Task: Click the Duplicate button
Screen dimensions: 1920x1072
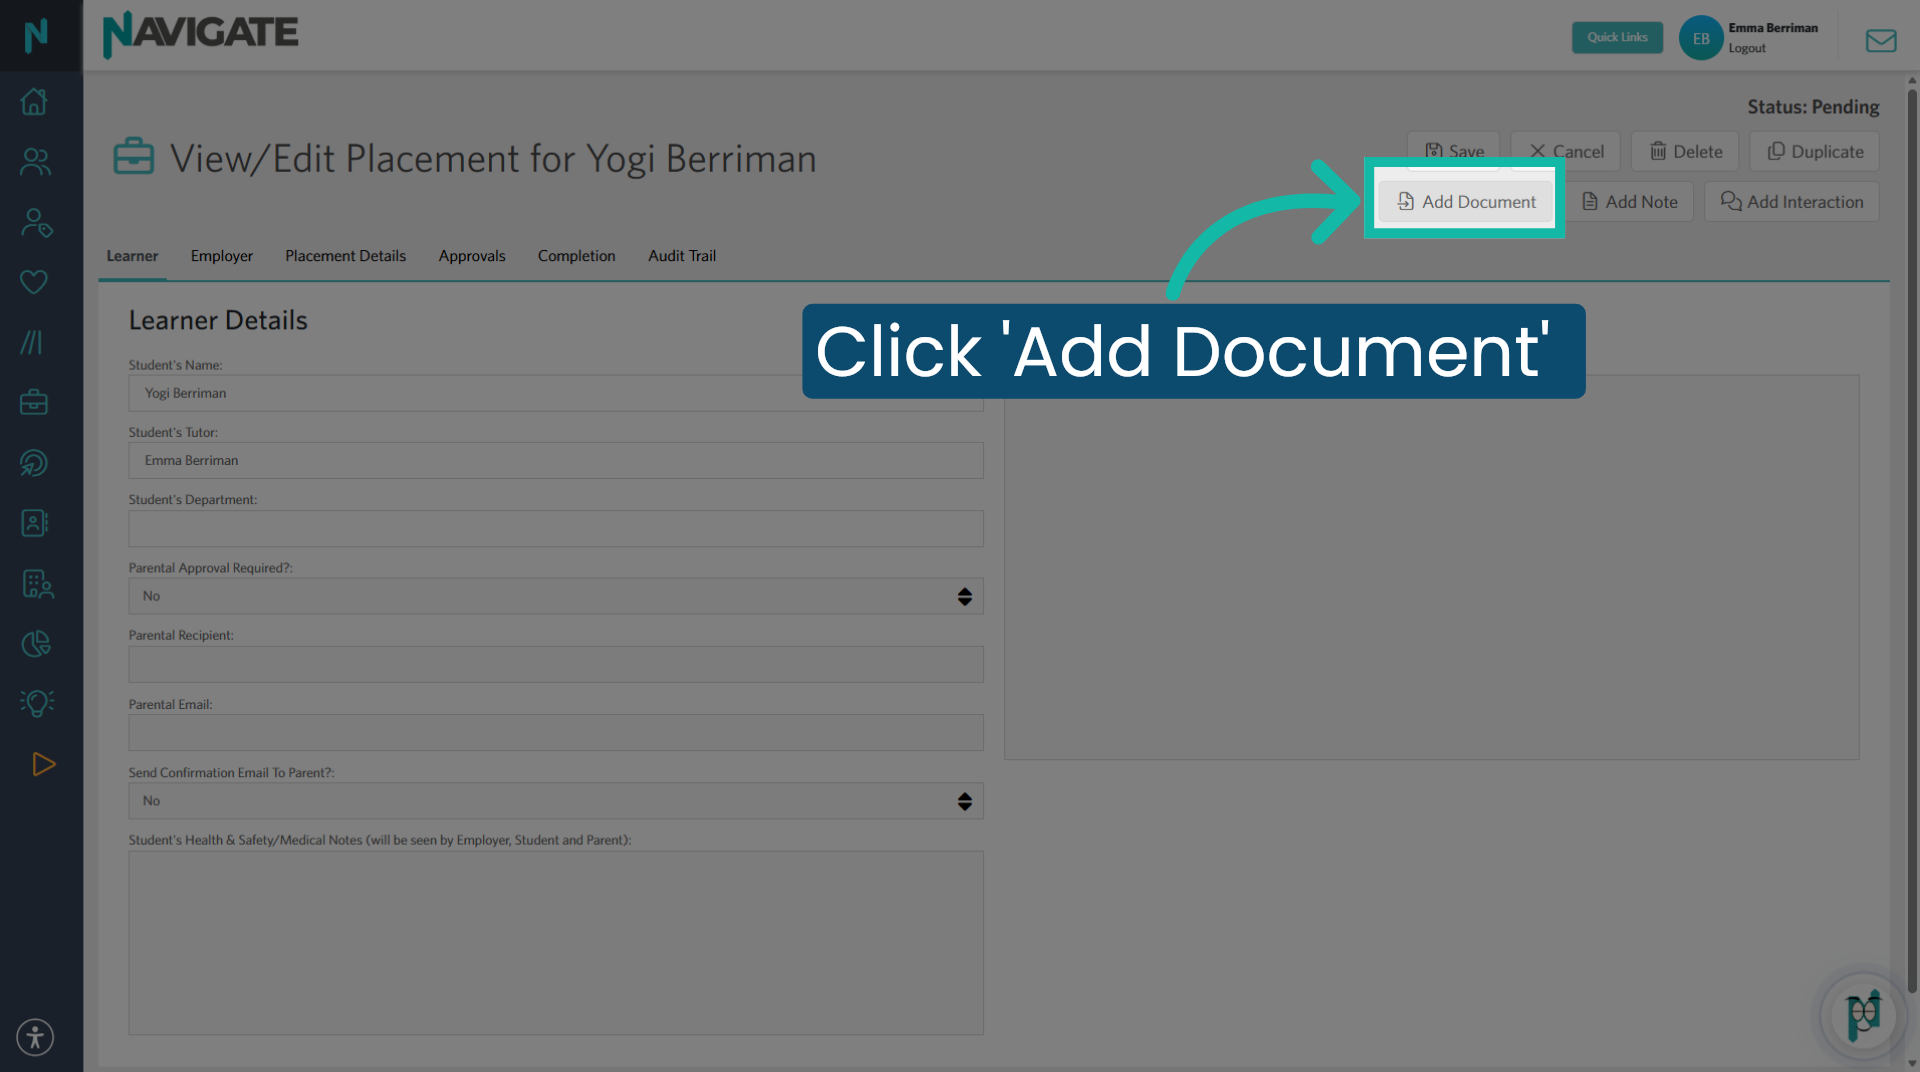Action: 1815,151
